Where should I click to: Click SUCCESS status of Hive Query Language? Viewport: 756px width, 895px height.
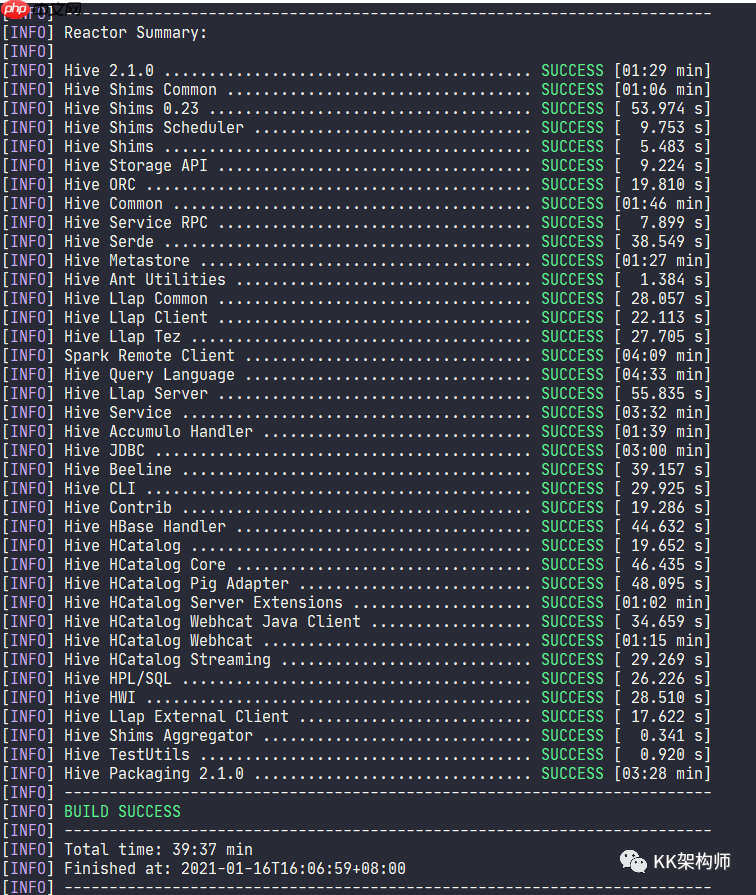(x=572, y=374)
